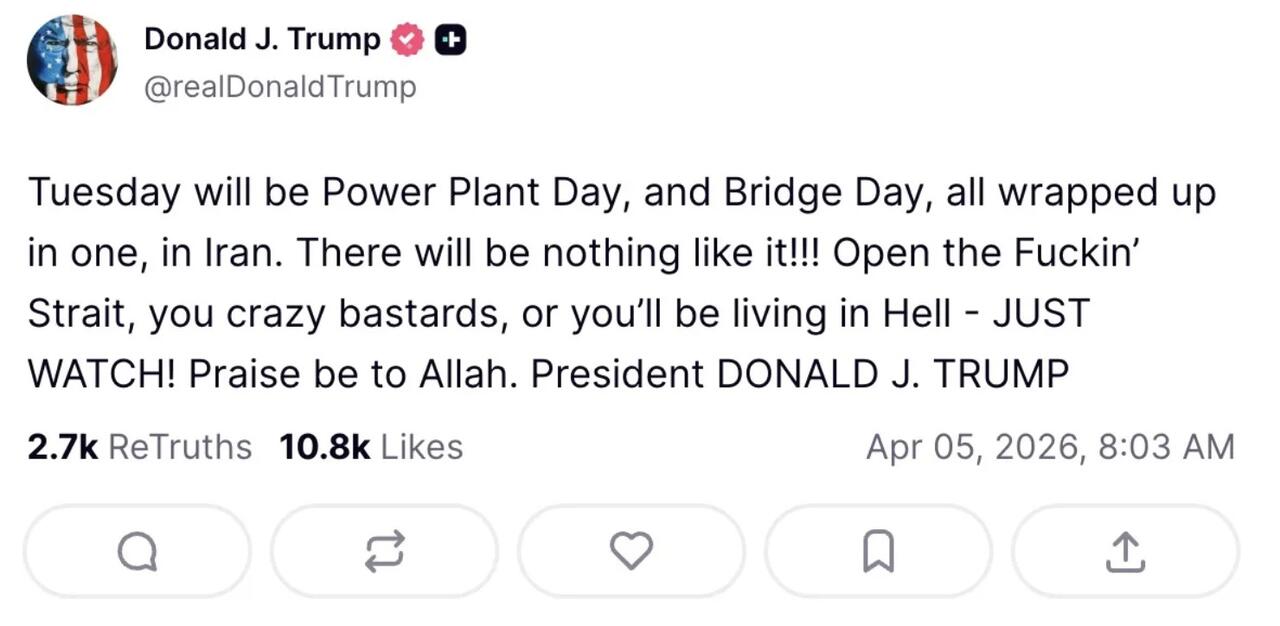This screenshot has width=1280, height=626.
Task: Click the Apr 05, 2026 timestamp
Action: pyautogui.click(x=1050, y=446)
